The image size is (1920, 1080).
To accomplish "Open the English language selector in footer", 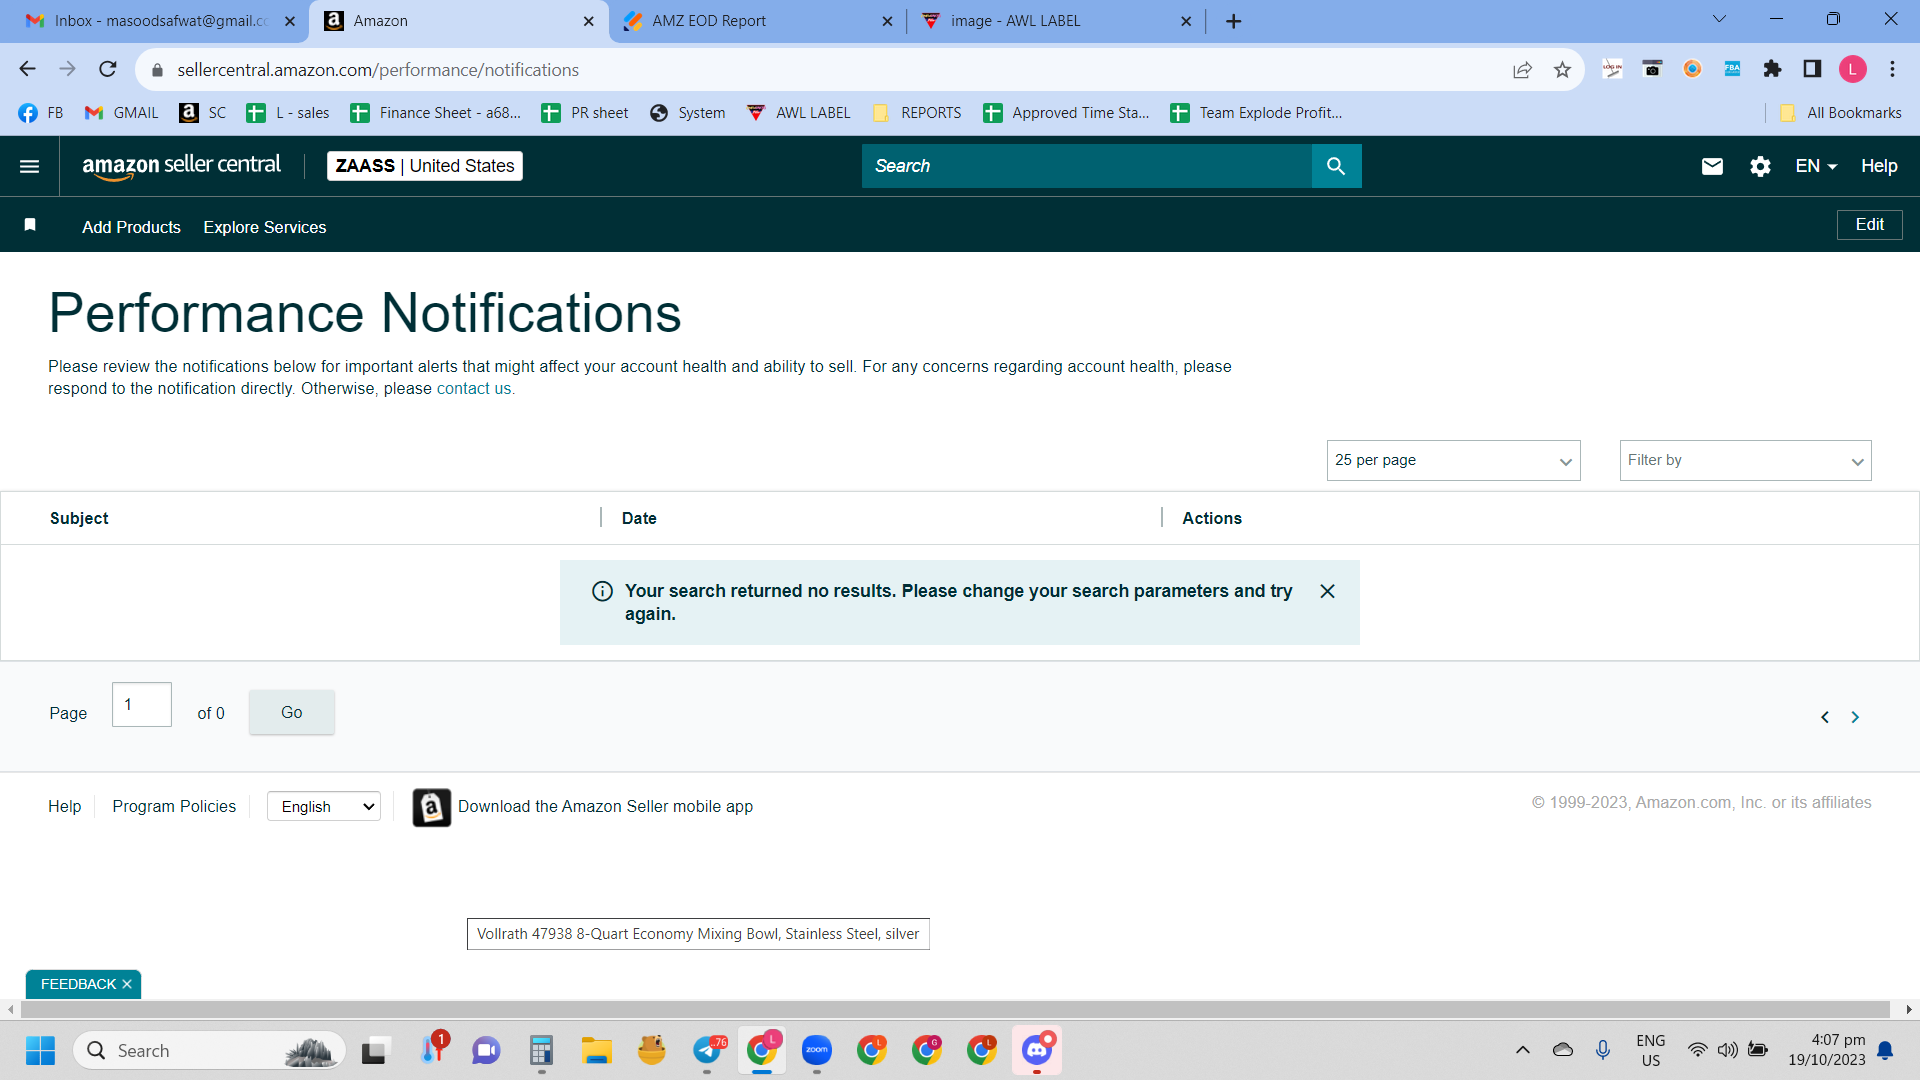I will (x=324, y=807).
